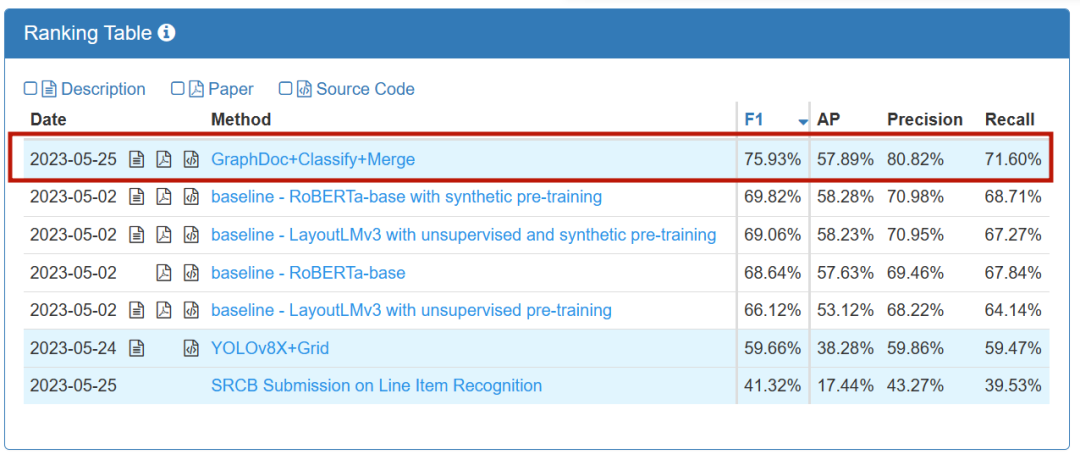
Task: Open source code icon for GraphDoc+Classify+Merge
Action: (191, 159)
